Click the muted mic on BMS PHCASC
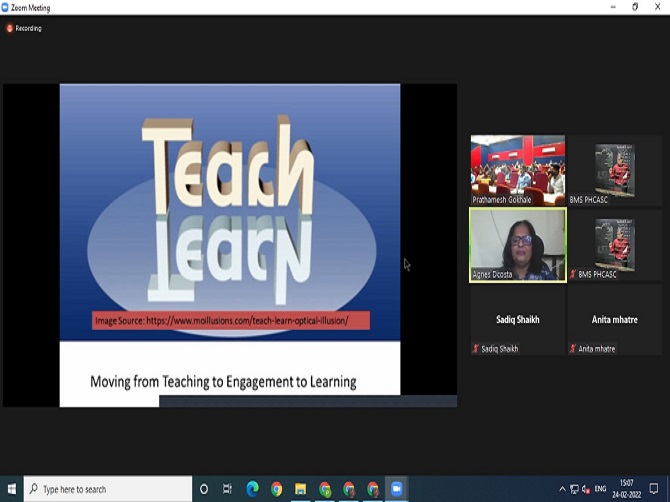This screenshot has height=502, width=670. click(x=573, y=274)
